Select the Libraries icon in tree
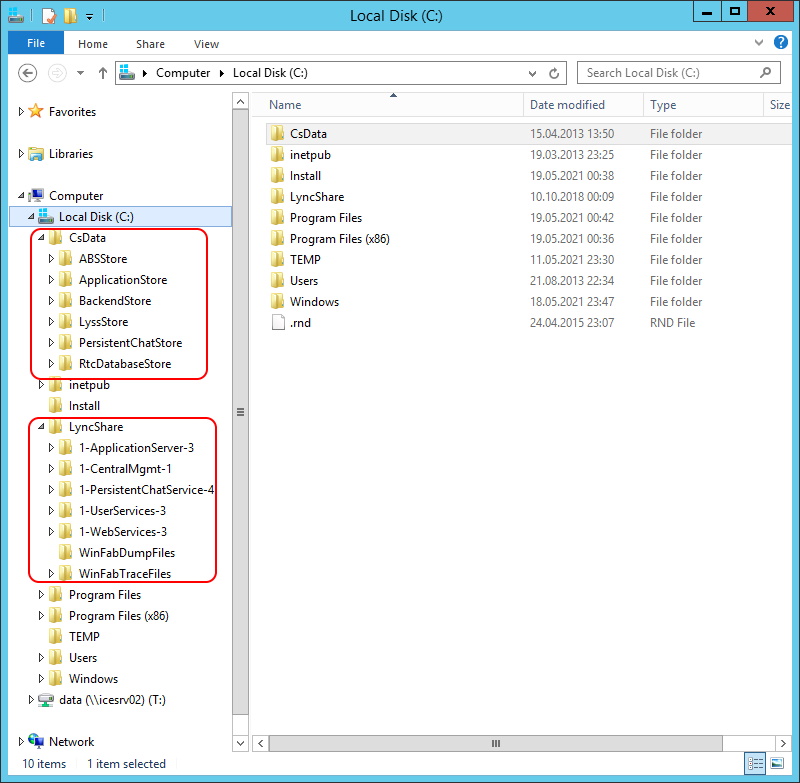800x783 pixels. point(36,154)
